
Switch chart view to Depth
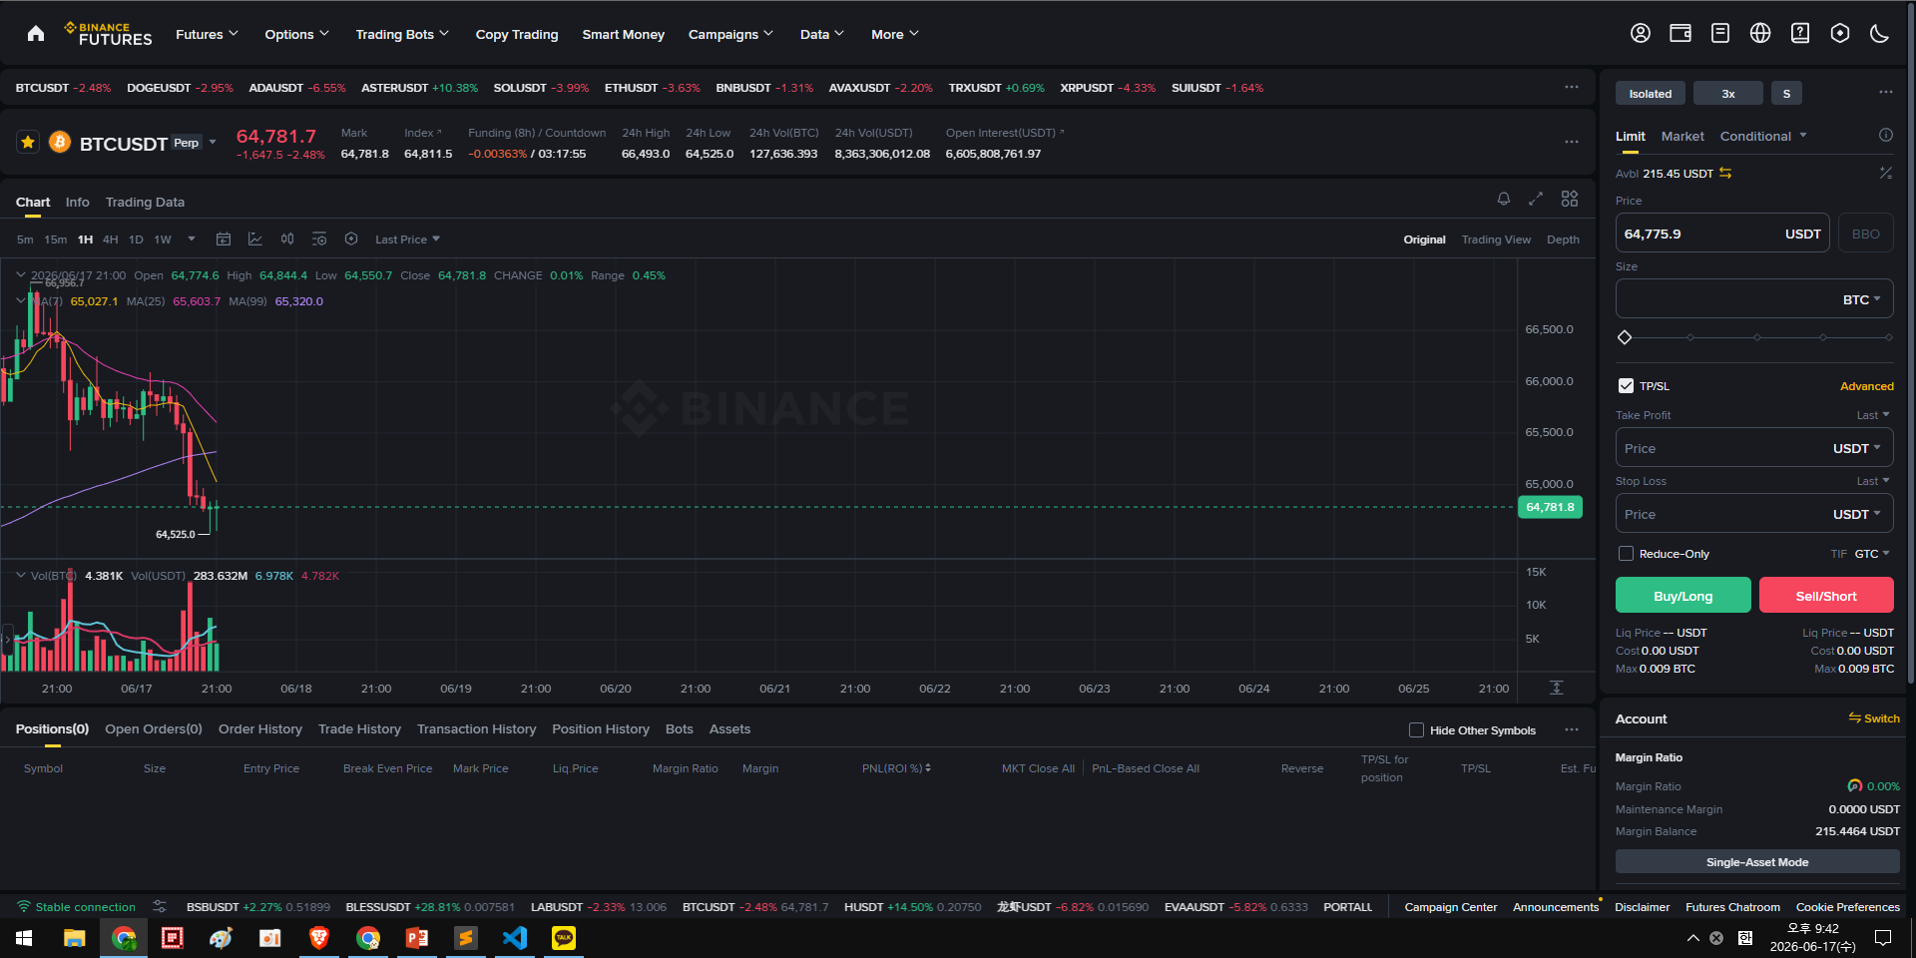coord(1563,240)
